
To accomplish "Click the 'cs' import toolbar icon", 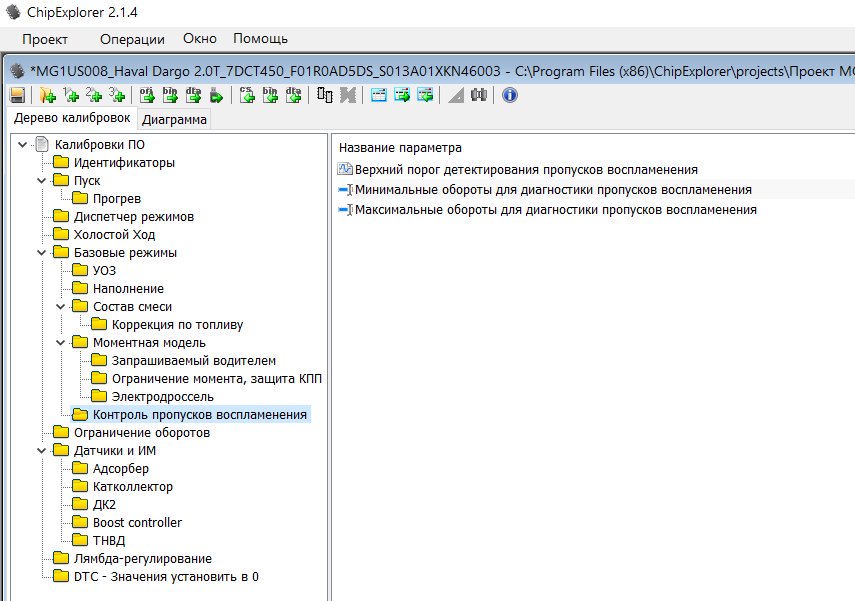I will pos(247,95).
